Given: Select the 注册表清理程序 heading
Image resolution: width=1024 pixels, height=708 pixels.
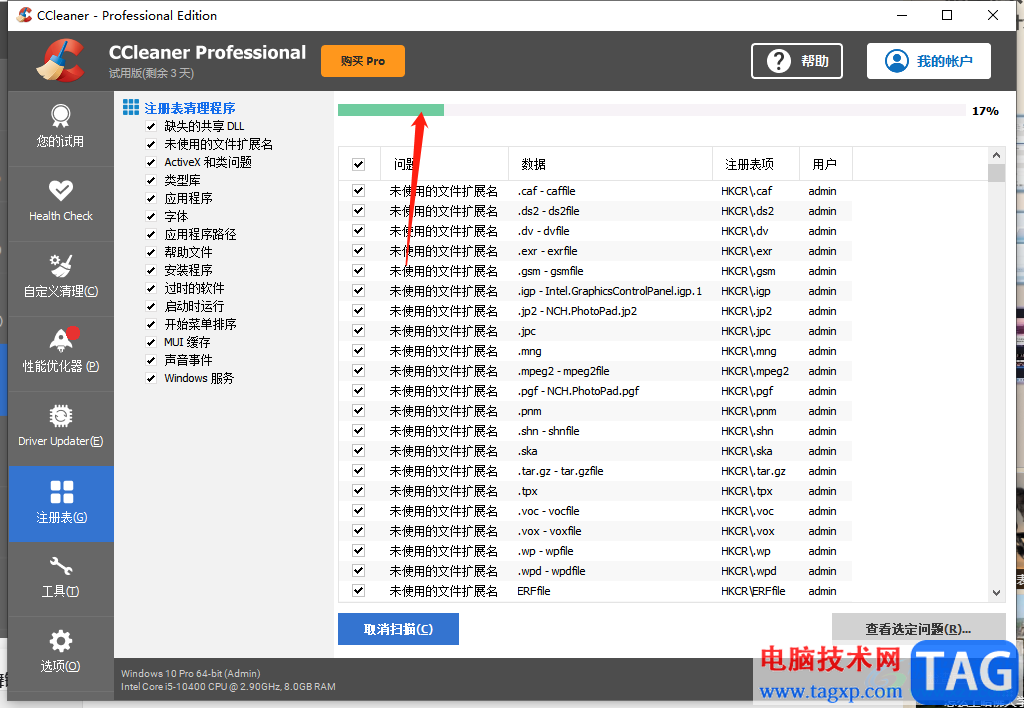Looking at the screenshot, I should click(x=189, y=108).
